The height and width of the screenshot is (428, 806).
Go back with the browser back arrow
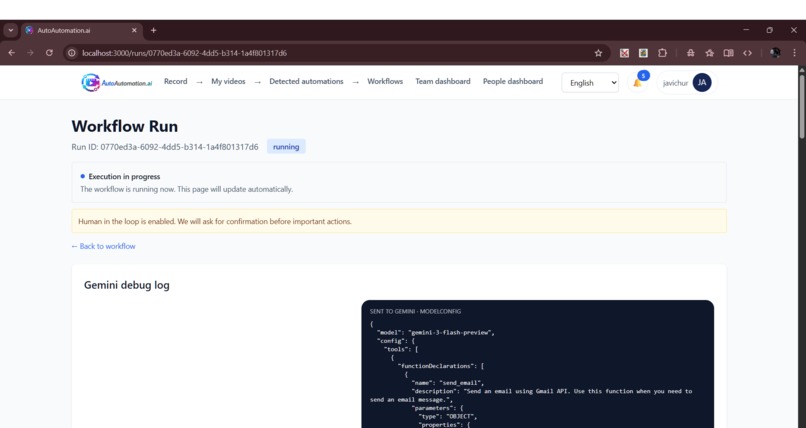pyautogui.click(x=11, y=53)
